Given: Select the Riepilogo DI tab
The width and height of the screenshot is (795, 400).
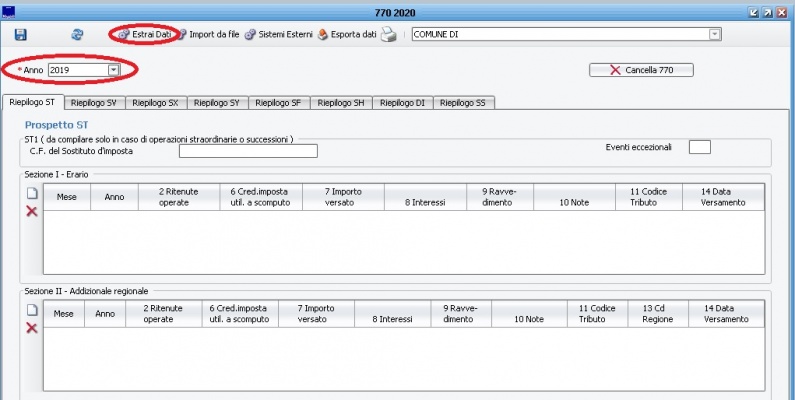Looking at the screenshot, I should (402, 102).
